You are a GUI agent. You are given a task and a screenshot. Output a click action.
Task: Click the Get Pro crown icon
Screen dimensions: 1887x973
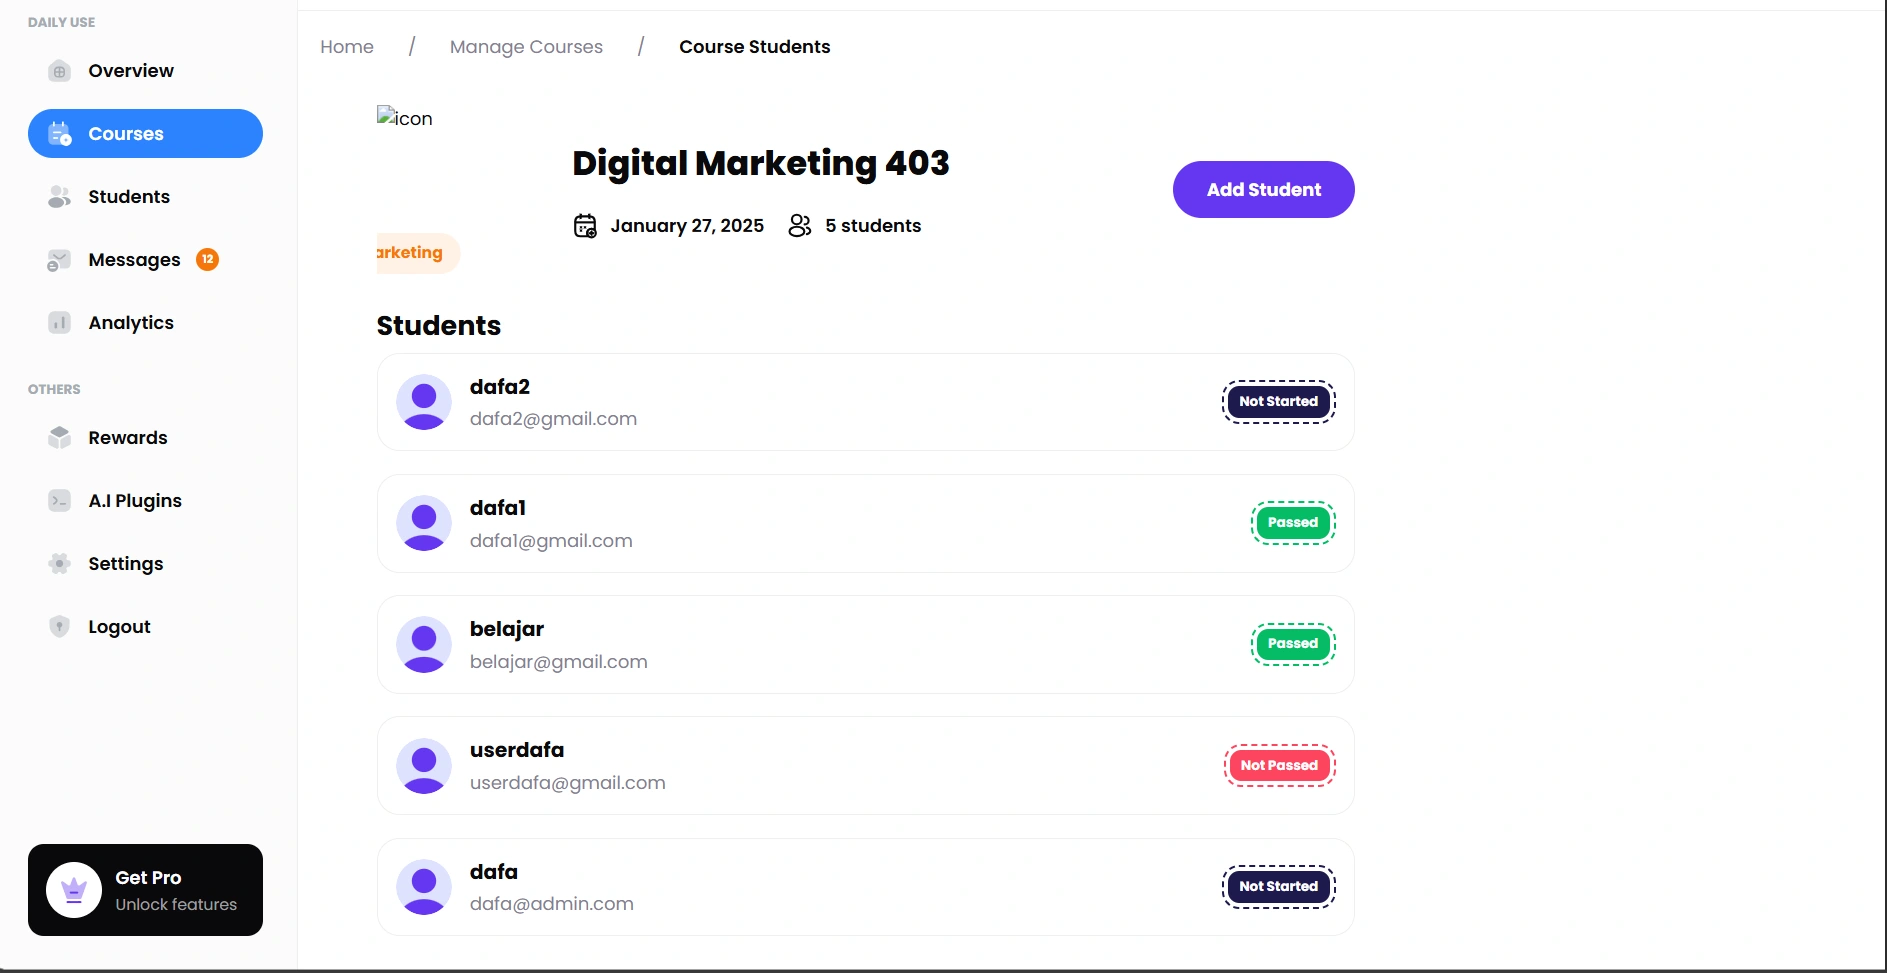[74, 890]
